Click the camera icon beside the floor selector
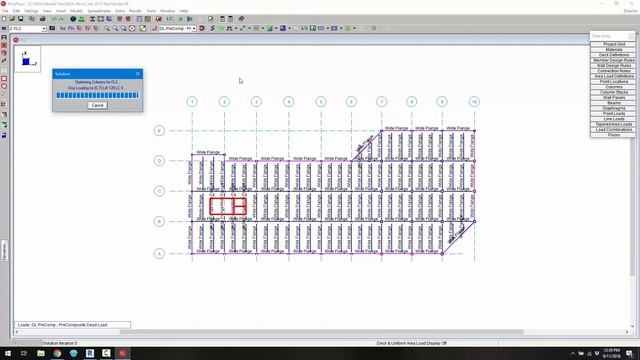 pos(52,28)
